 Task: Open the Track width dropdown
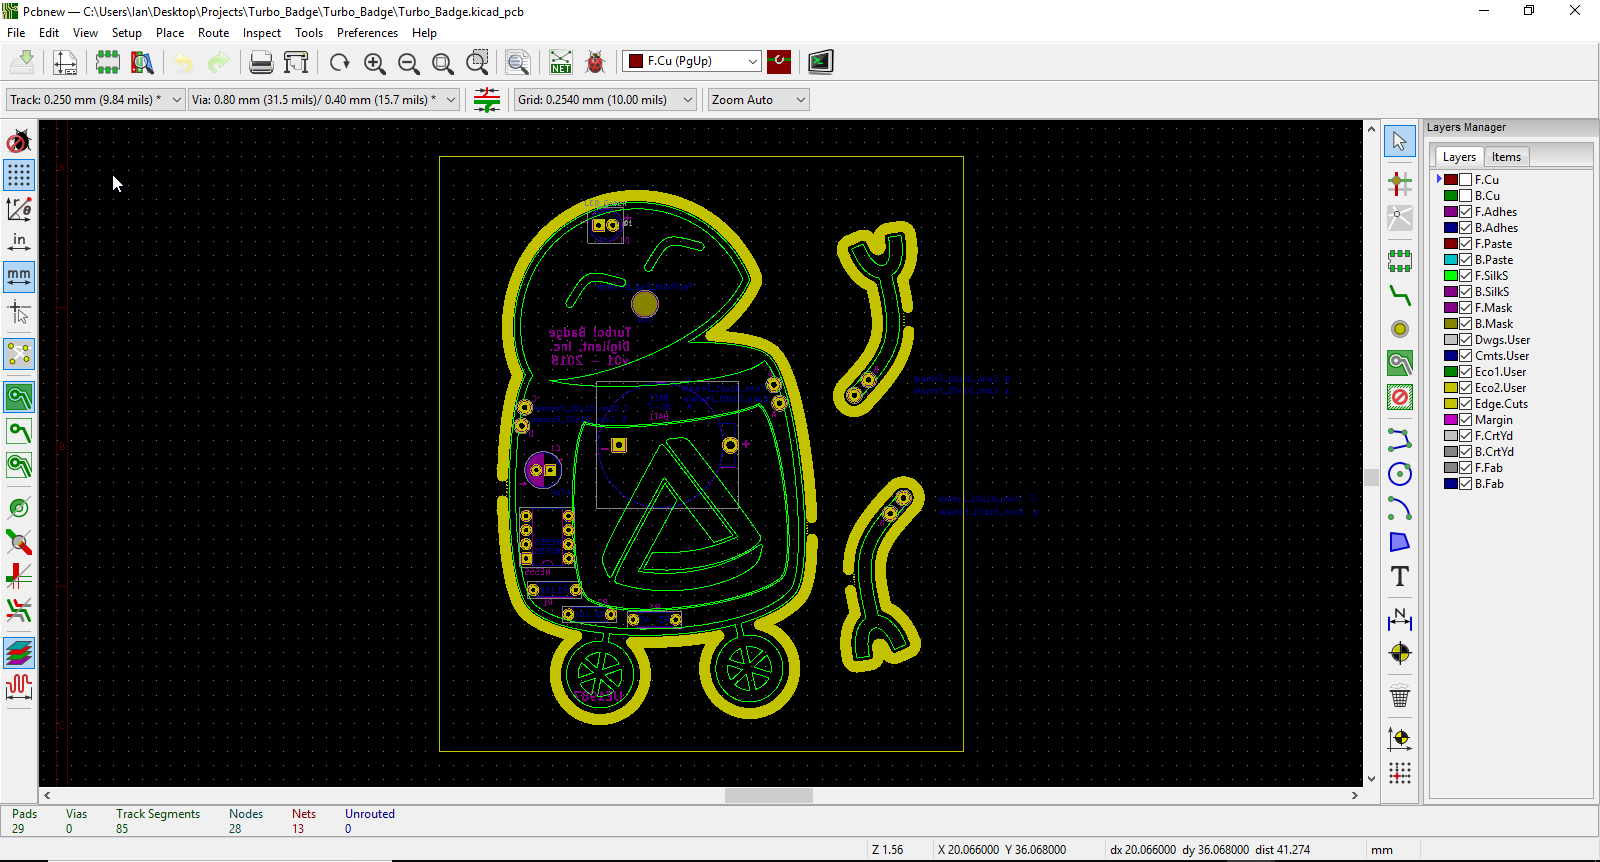96,100
